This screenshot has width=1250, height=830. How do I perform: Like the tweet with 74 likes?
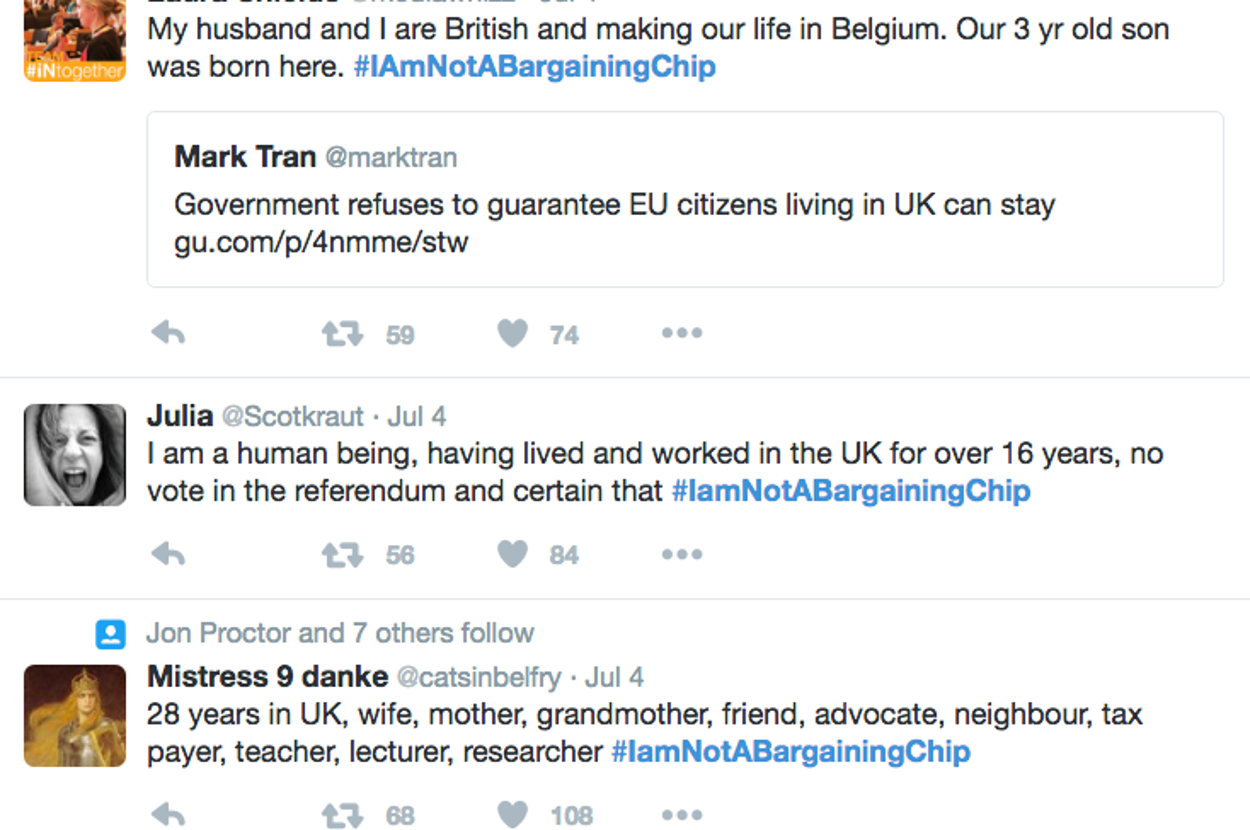(513, 334)
